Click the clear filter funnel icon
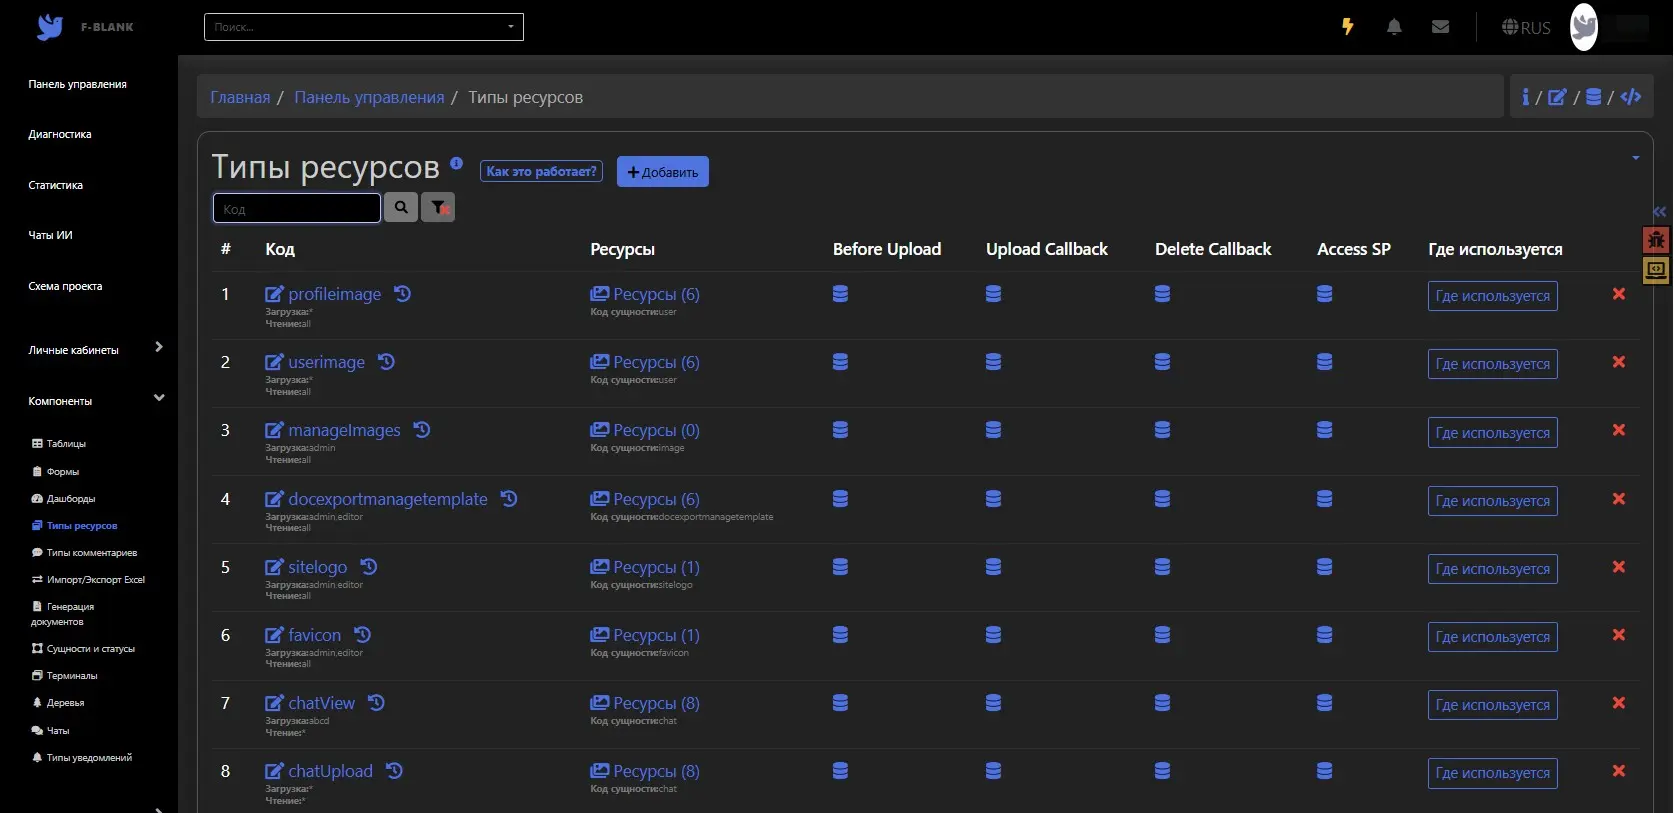The width and height of the screenshot is (1674, 813). 438,207
